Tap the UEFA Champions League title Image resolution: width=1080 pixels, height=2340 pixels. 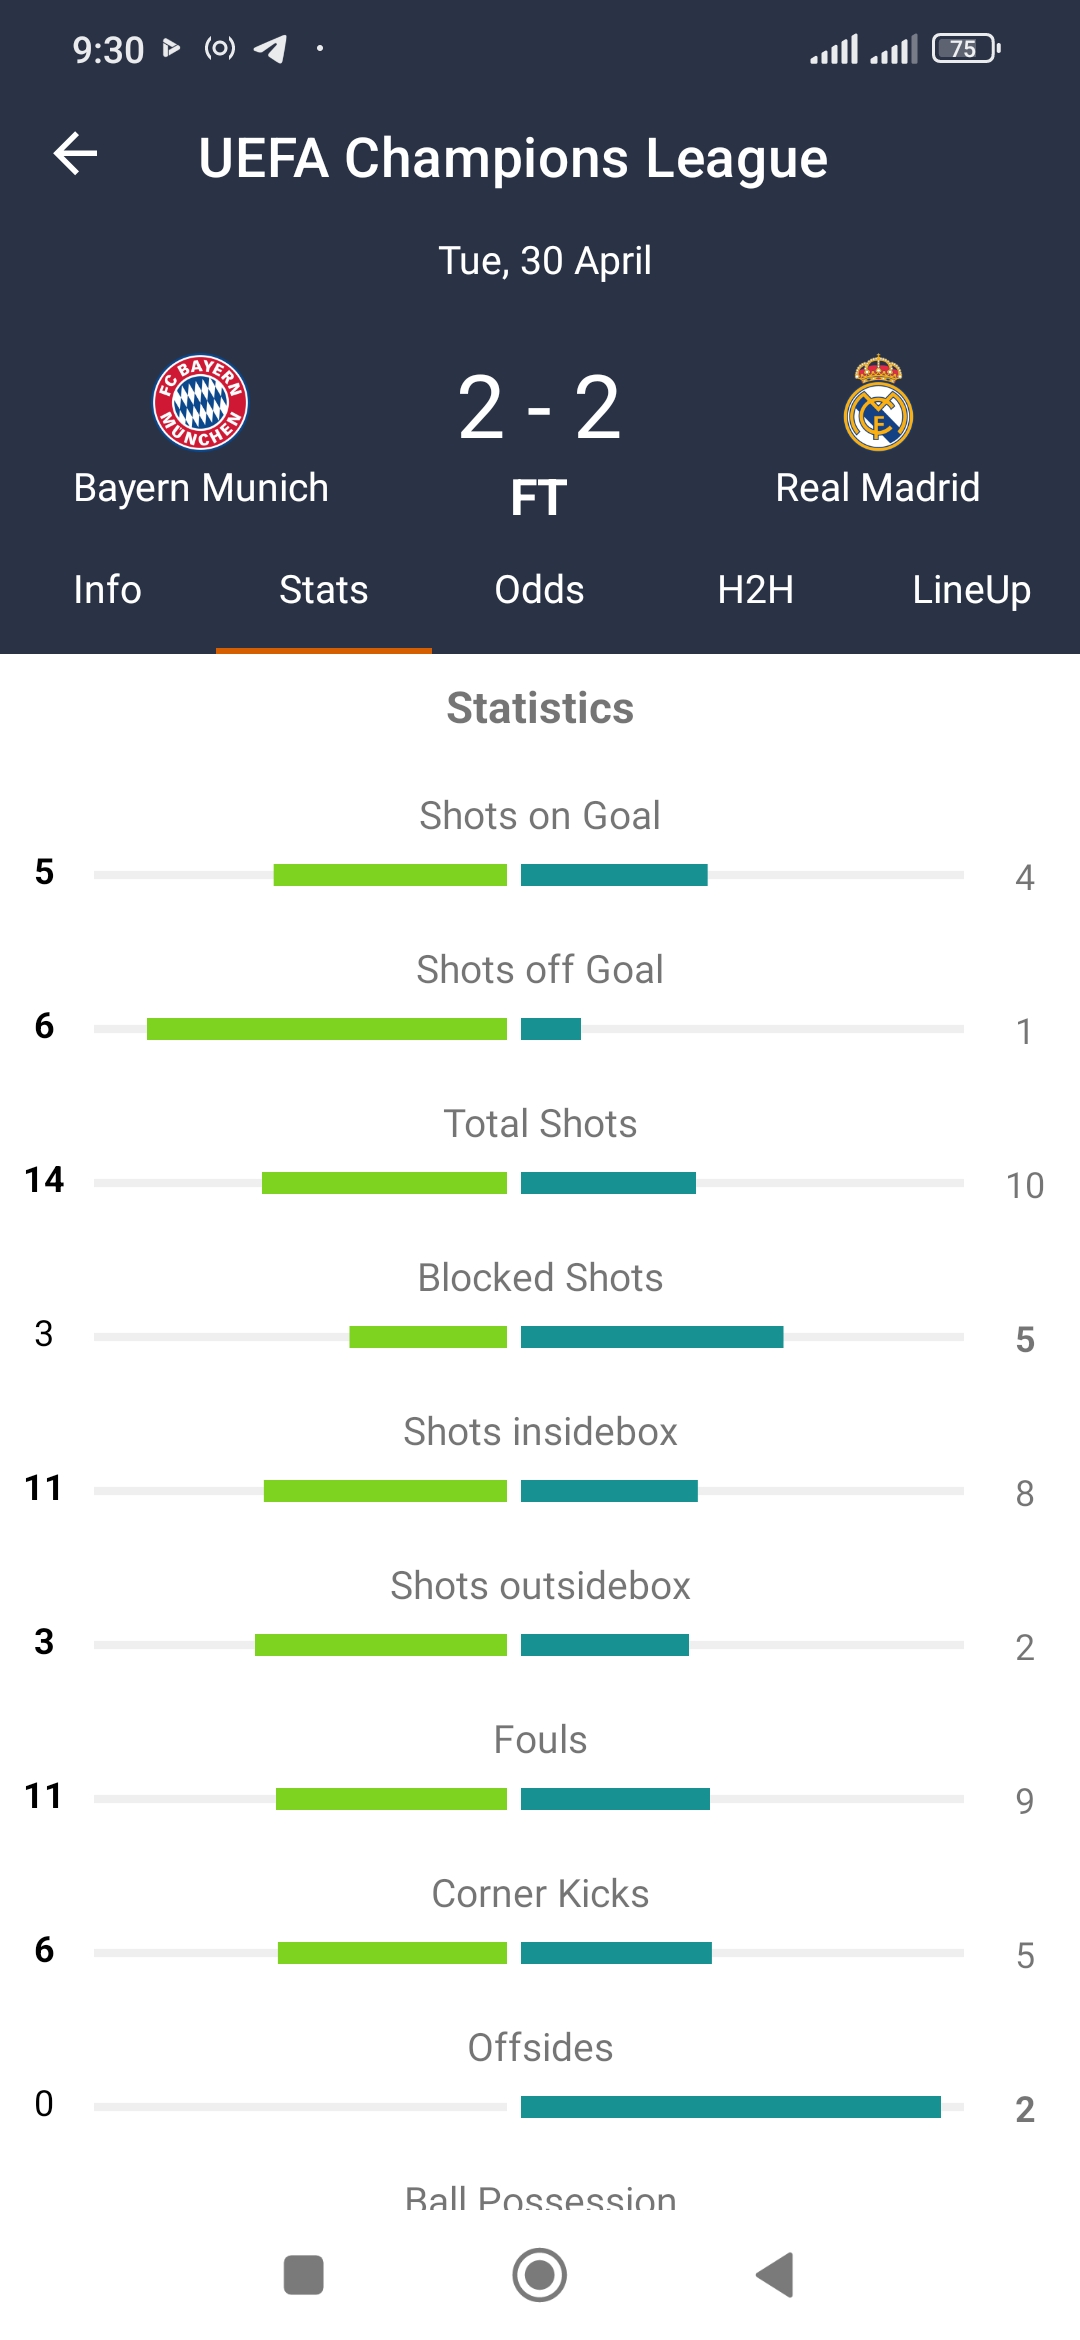click(x=513, y=158)
